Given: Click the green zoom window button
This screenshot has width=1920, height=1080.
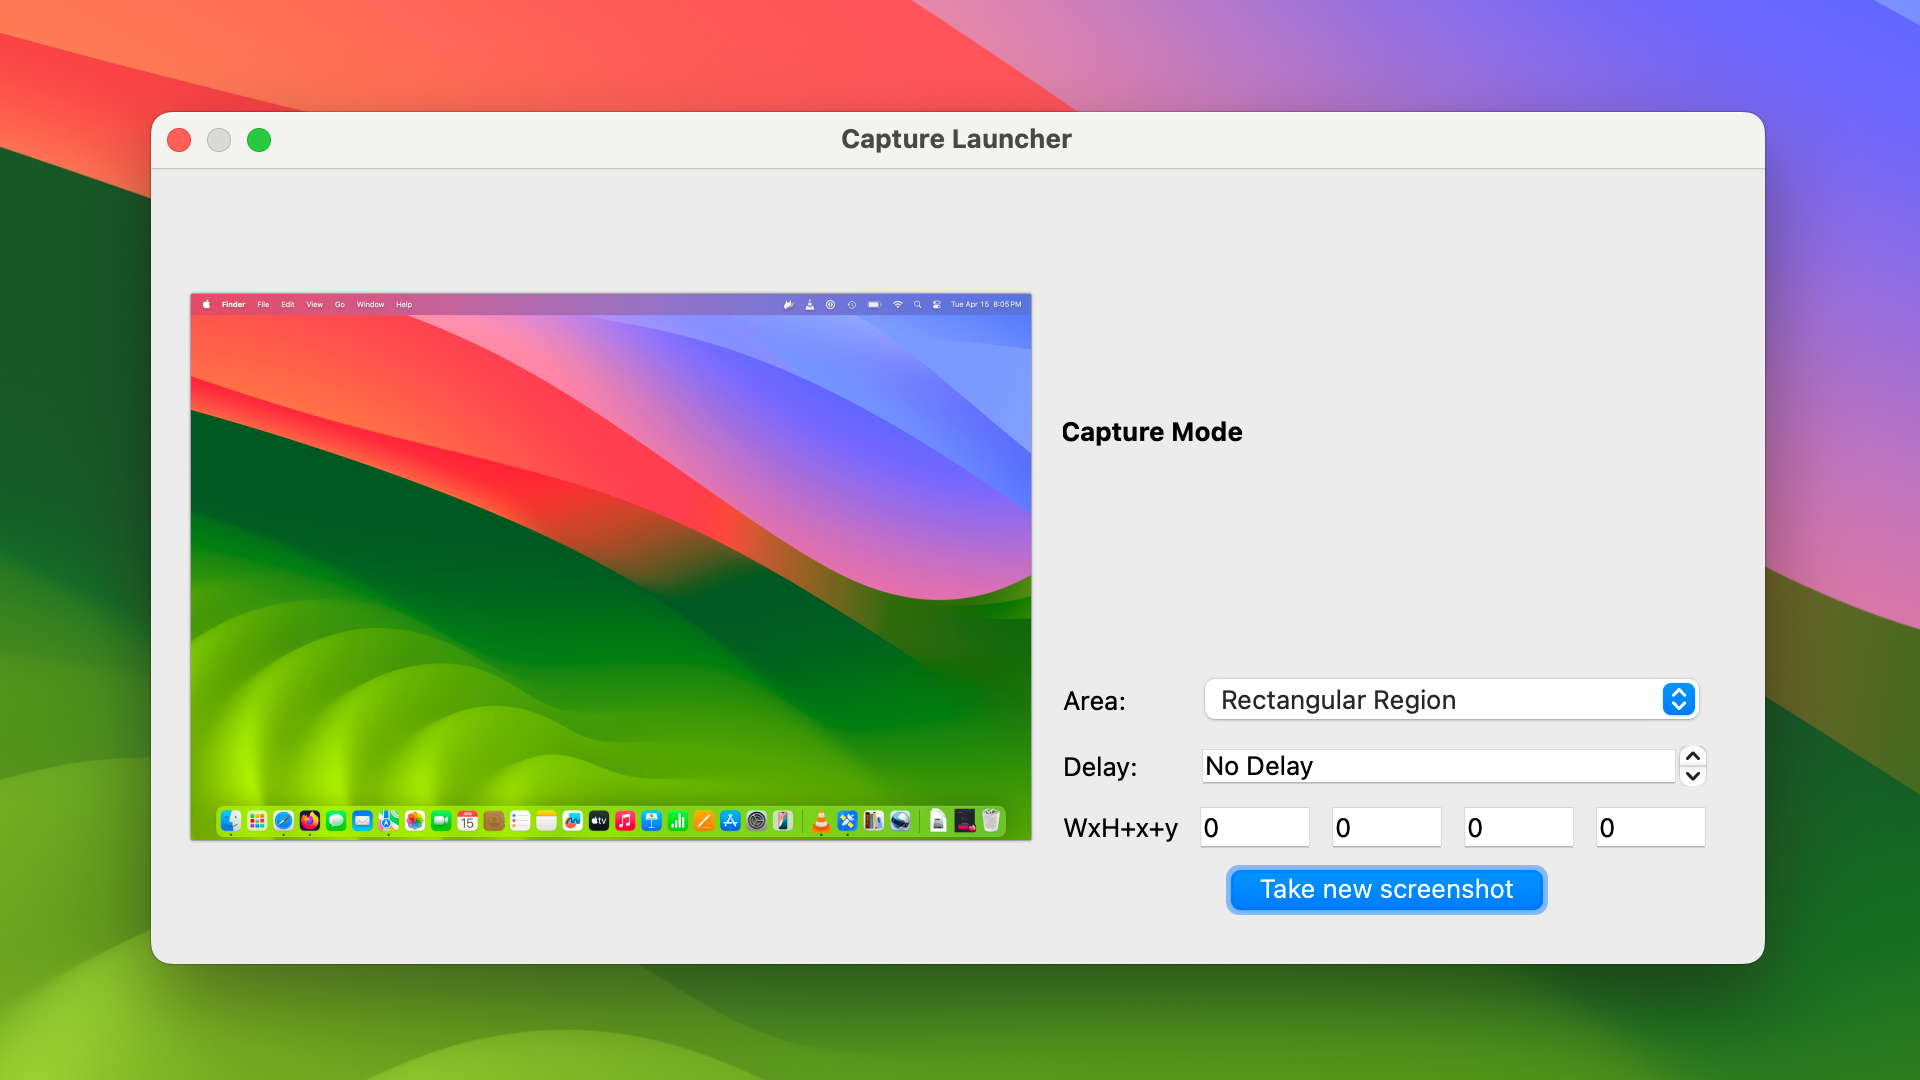Looking at the screenshot, I should (259, 140).
